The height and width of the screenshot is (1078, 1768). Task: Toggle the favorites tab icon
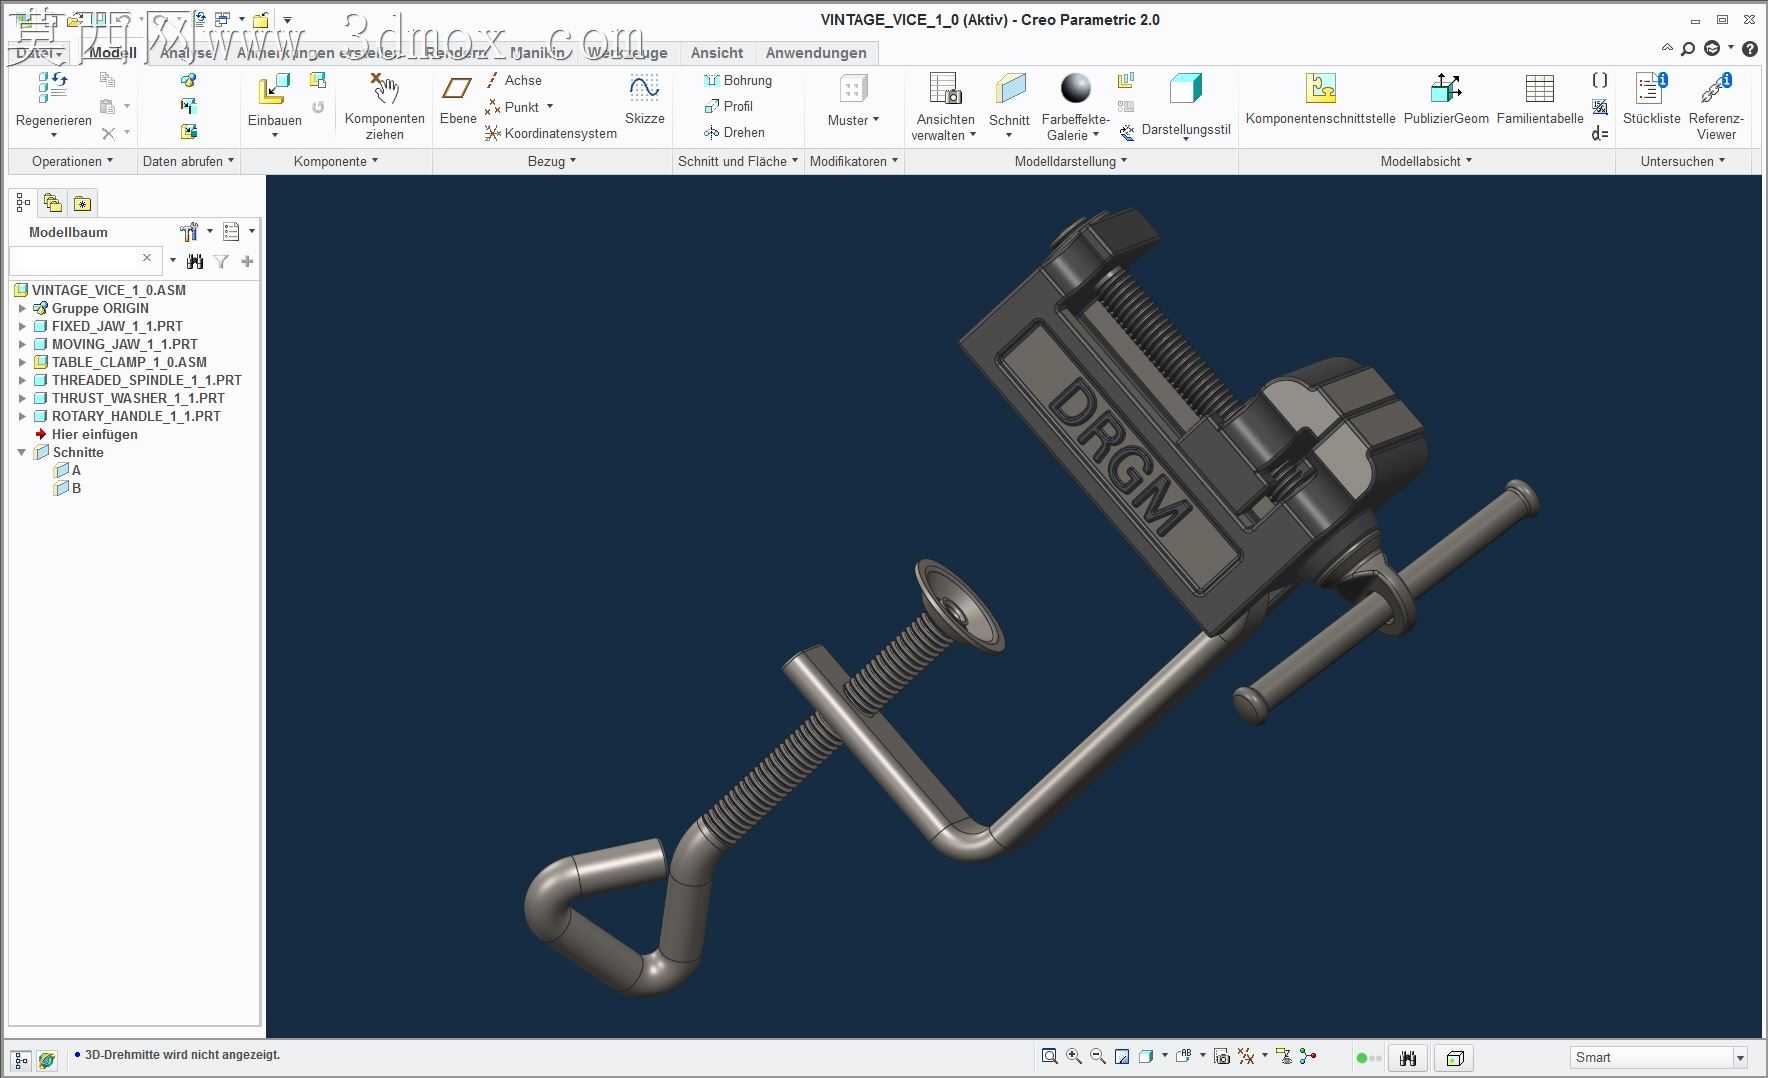click(x=82, y=203)
